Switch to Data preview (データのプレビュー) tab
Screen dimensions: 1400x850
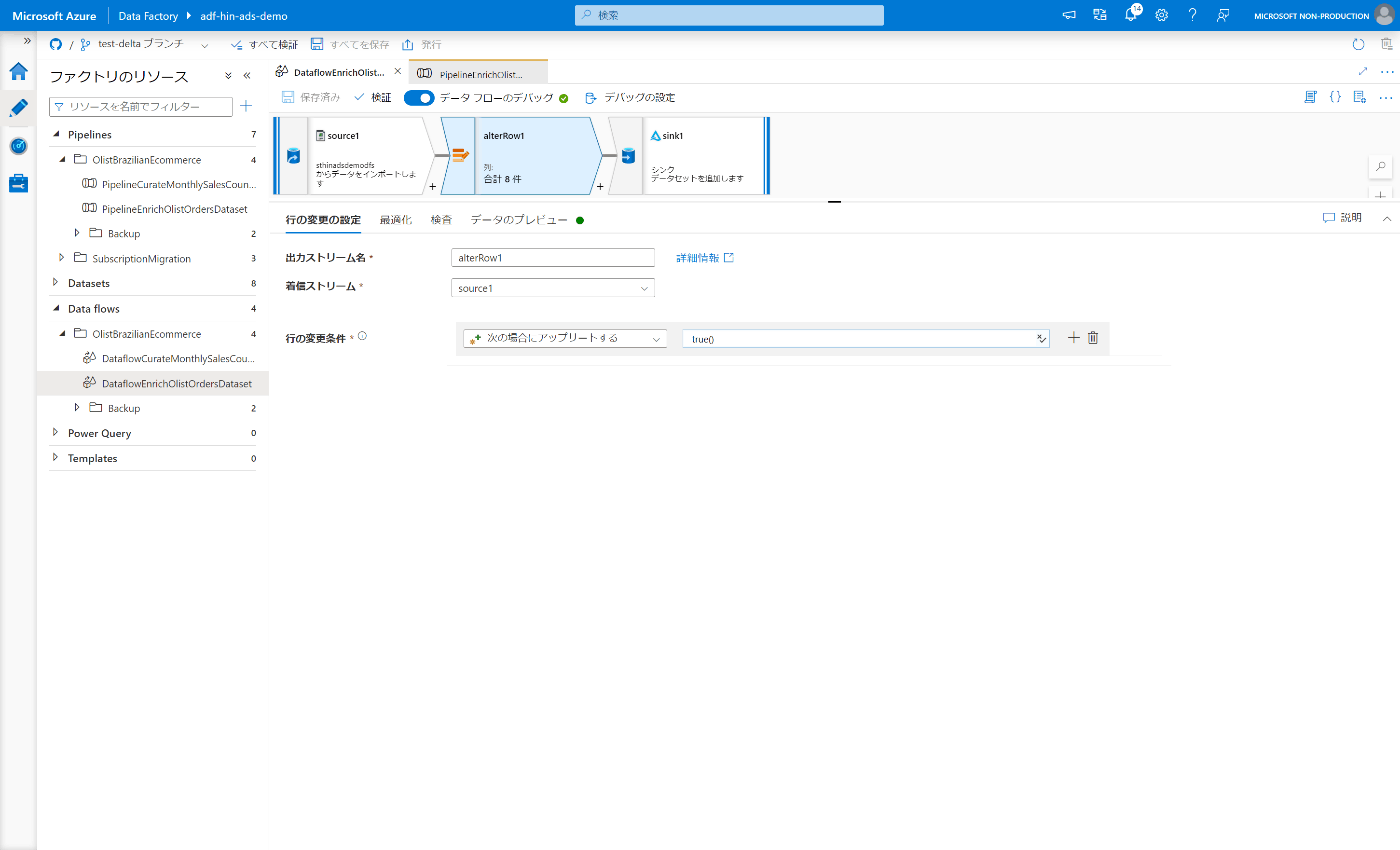click(527, 219)
